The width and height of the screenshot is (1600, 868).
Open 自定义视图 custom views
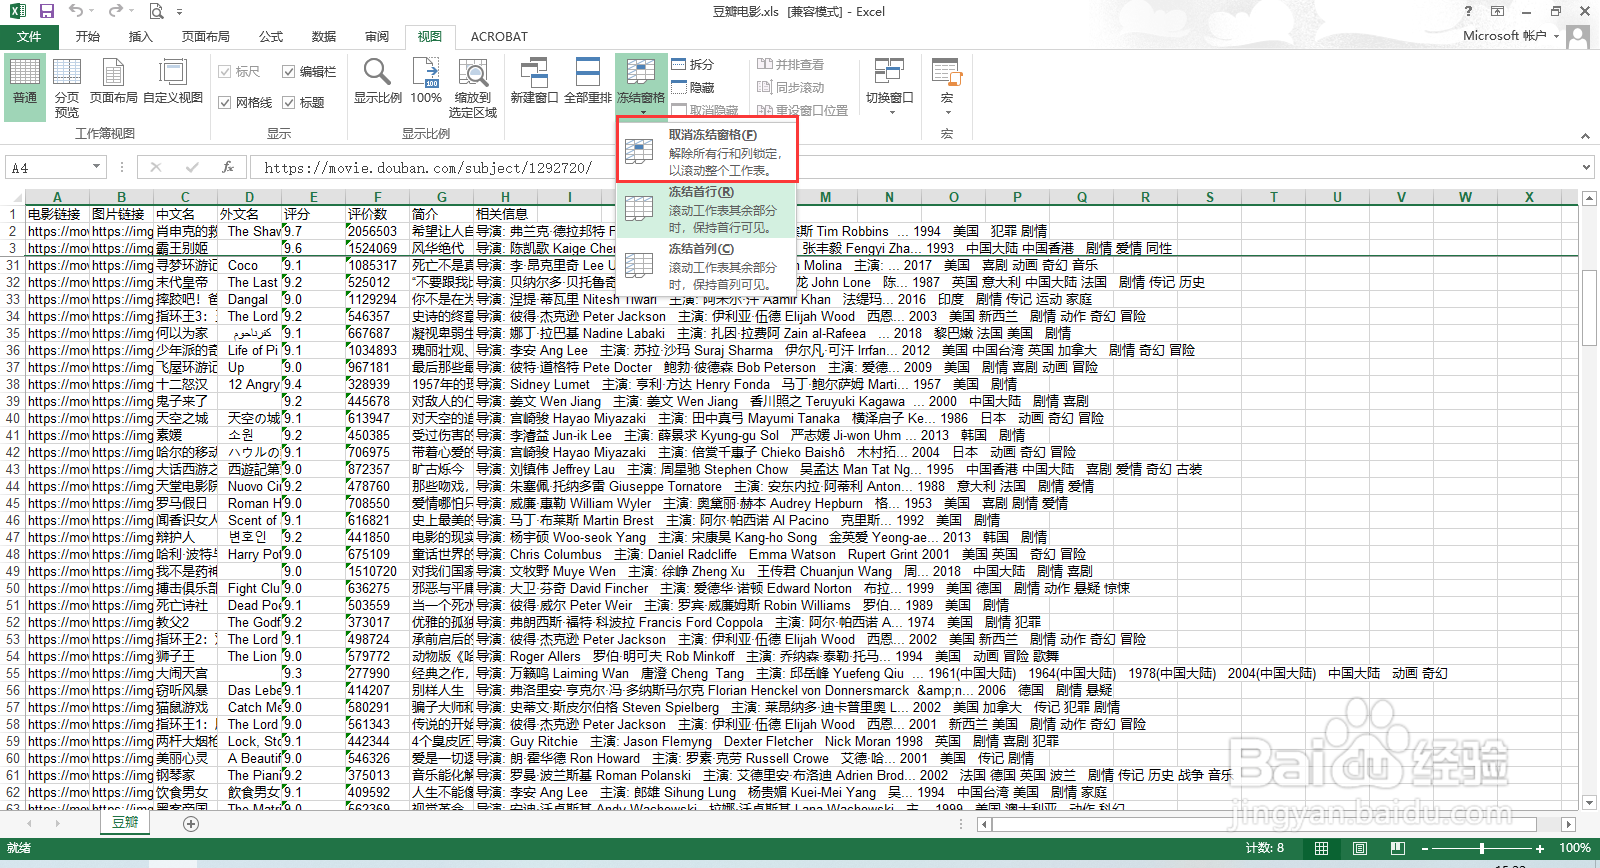click(173, 82)
